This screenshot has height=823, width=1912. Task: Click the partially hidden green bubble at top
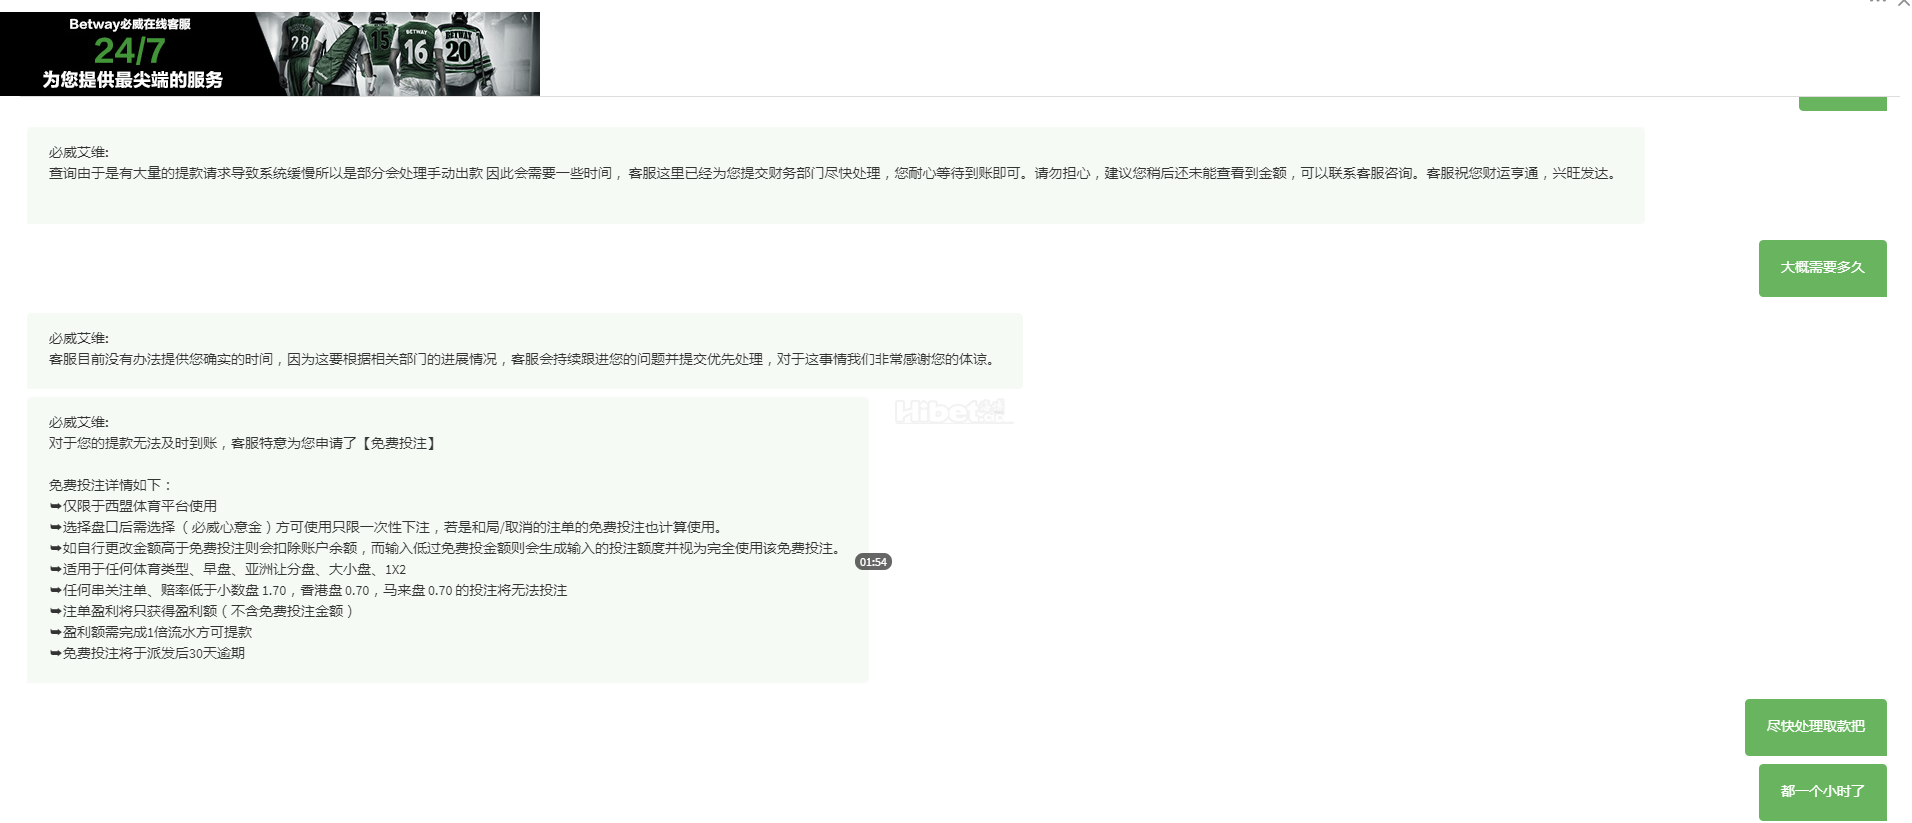tap(1842, 104)
